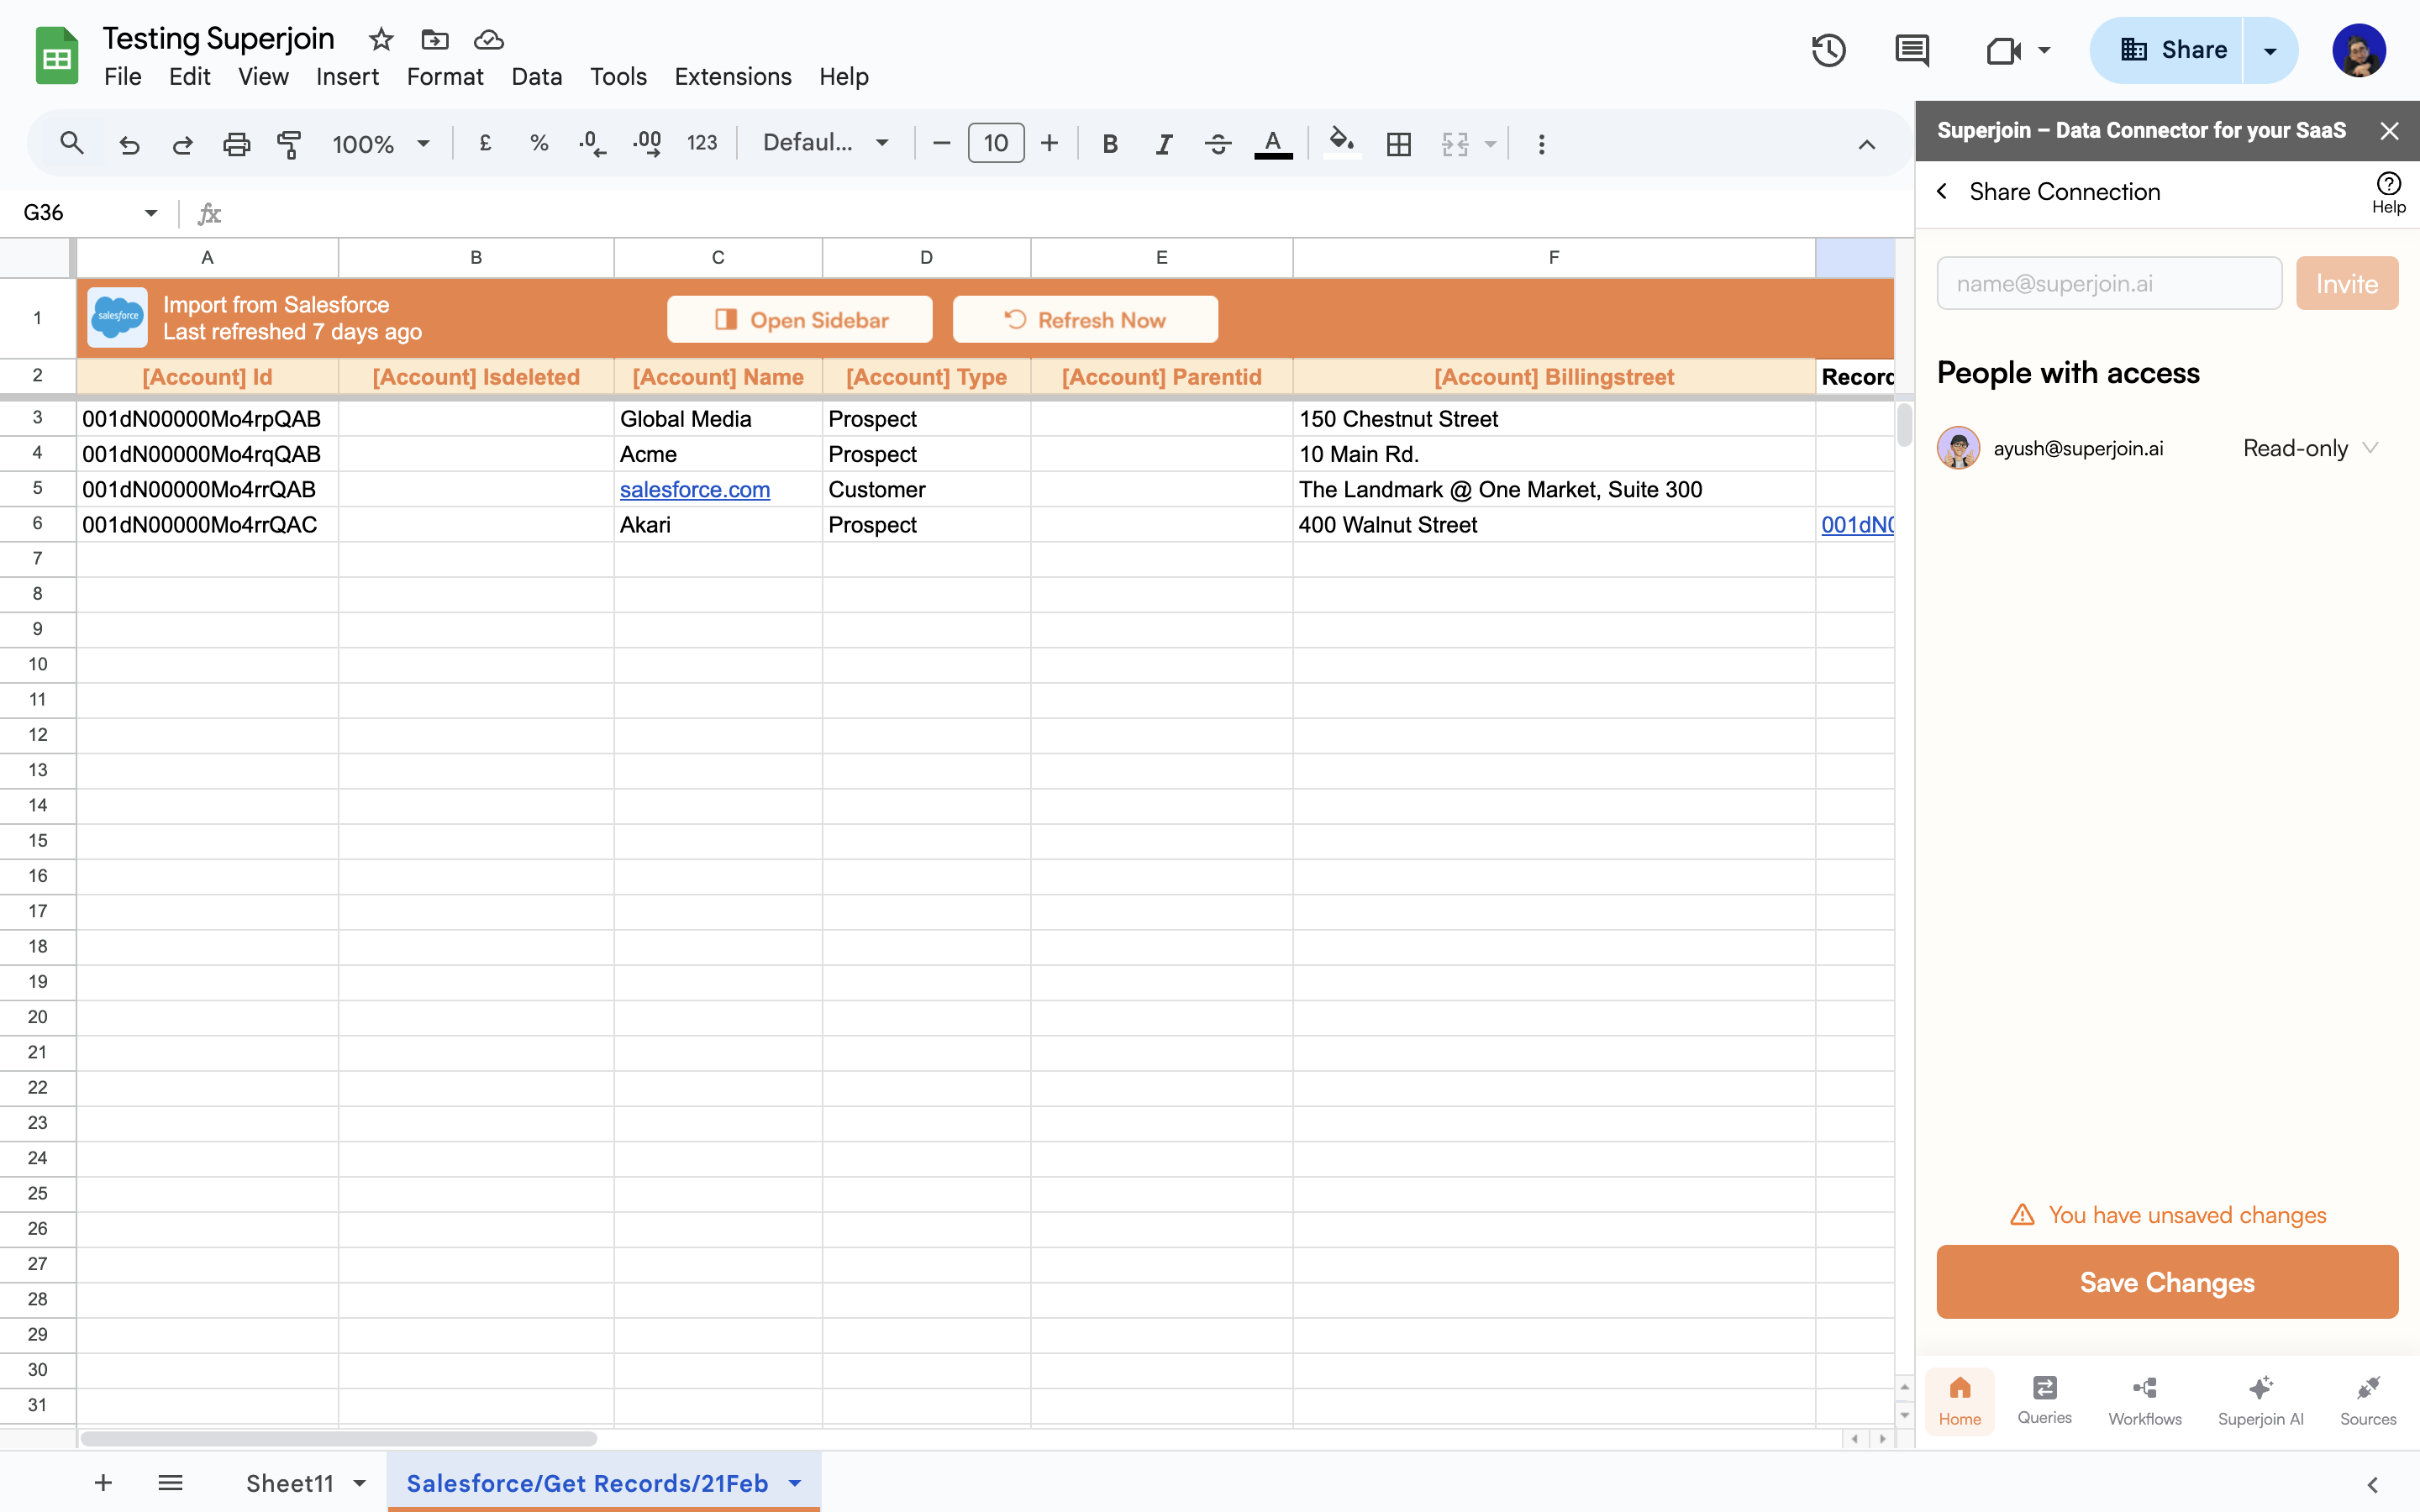
Task: Show the all sheets list
Action: click(170, 1482)
